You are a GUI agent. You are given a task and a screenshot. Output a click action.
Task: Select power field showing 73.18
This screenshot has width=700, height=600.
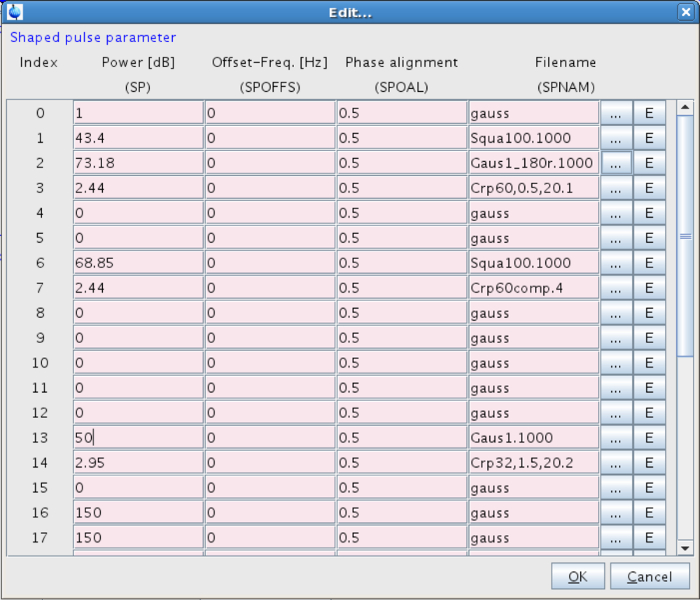click(138, 163)
